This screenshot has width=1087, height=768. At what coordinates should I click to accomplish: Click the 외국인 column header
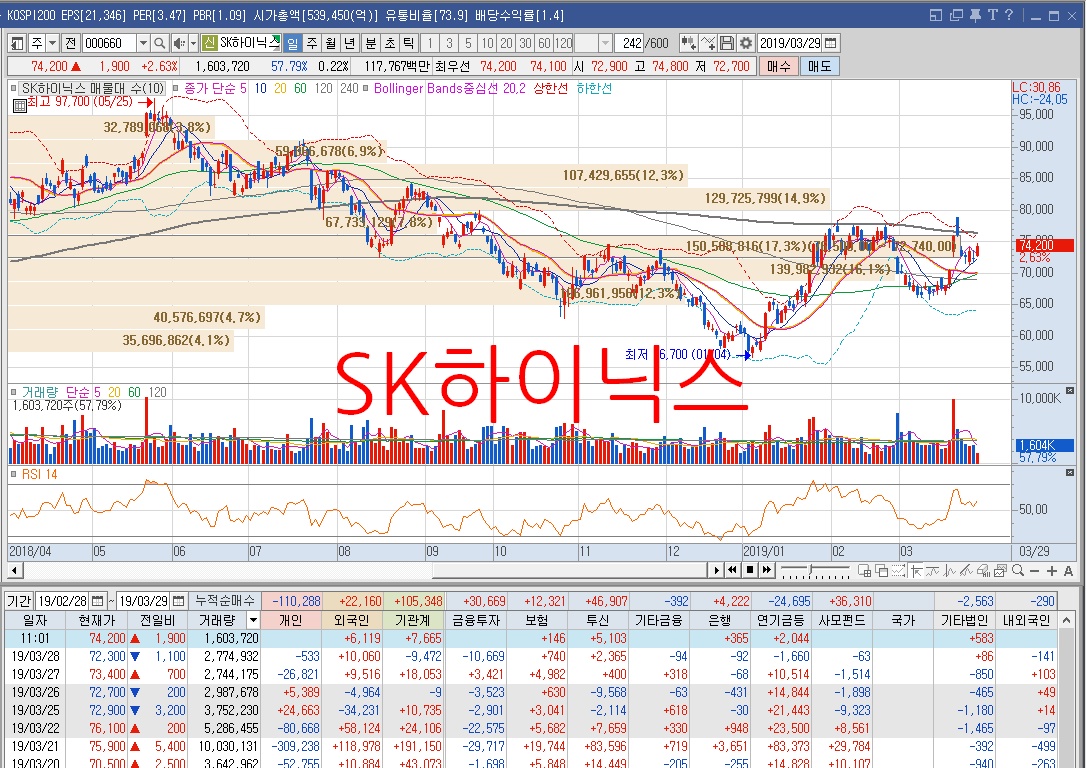(x=352, y=620)
